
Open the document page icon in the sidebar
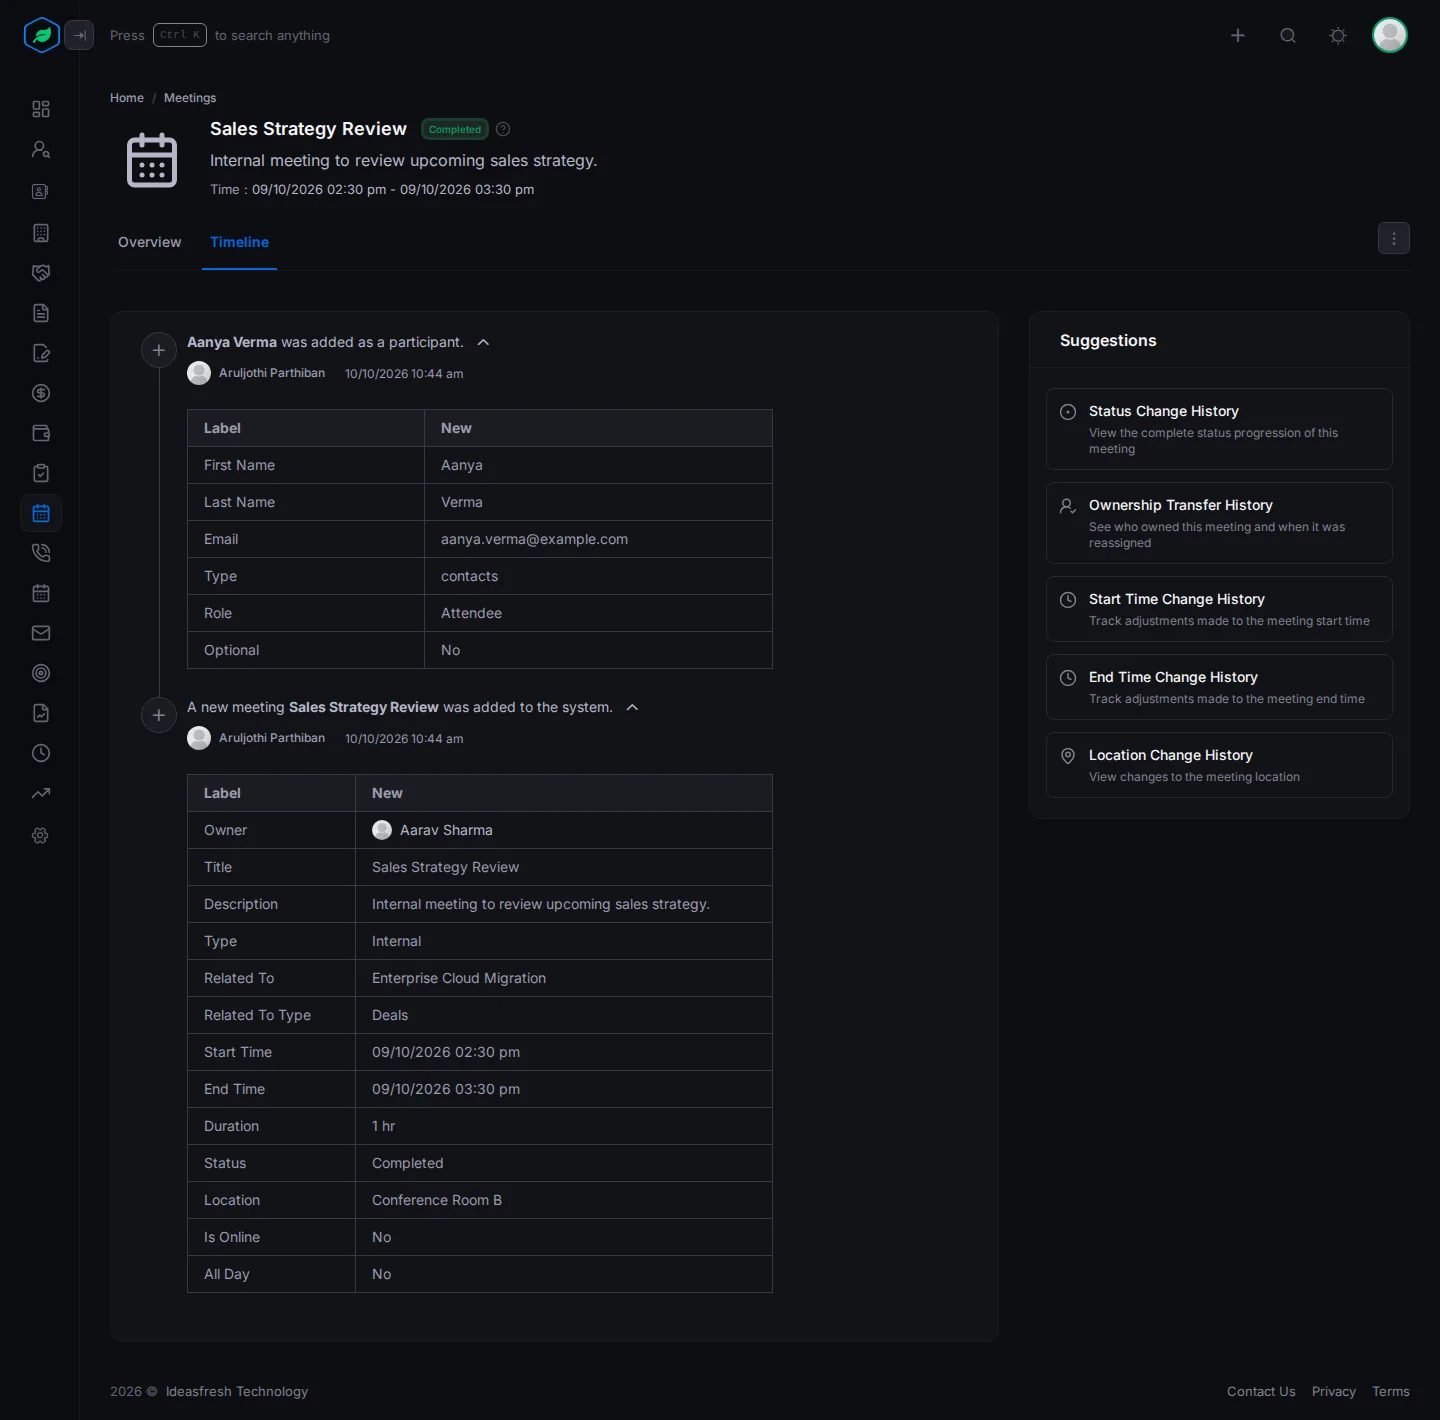click(41, 313)
